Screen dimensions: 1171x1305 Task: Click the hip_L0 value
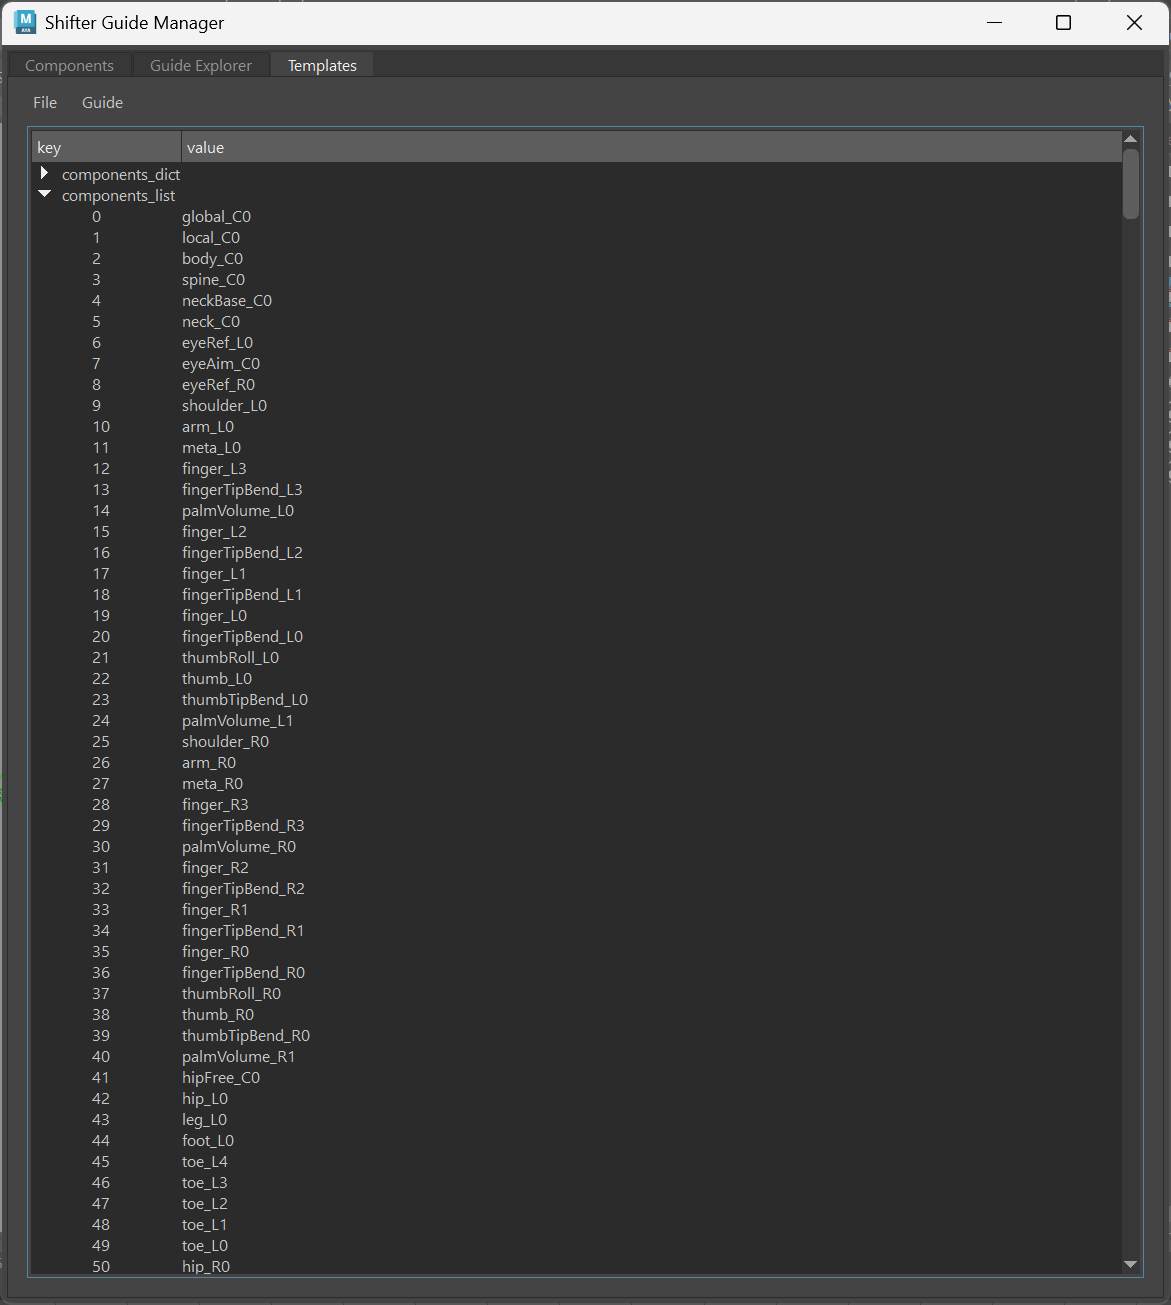(205, 1098)
